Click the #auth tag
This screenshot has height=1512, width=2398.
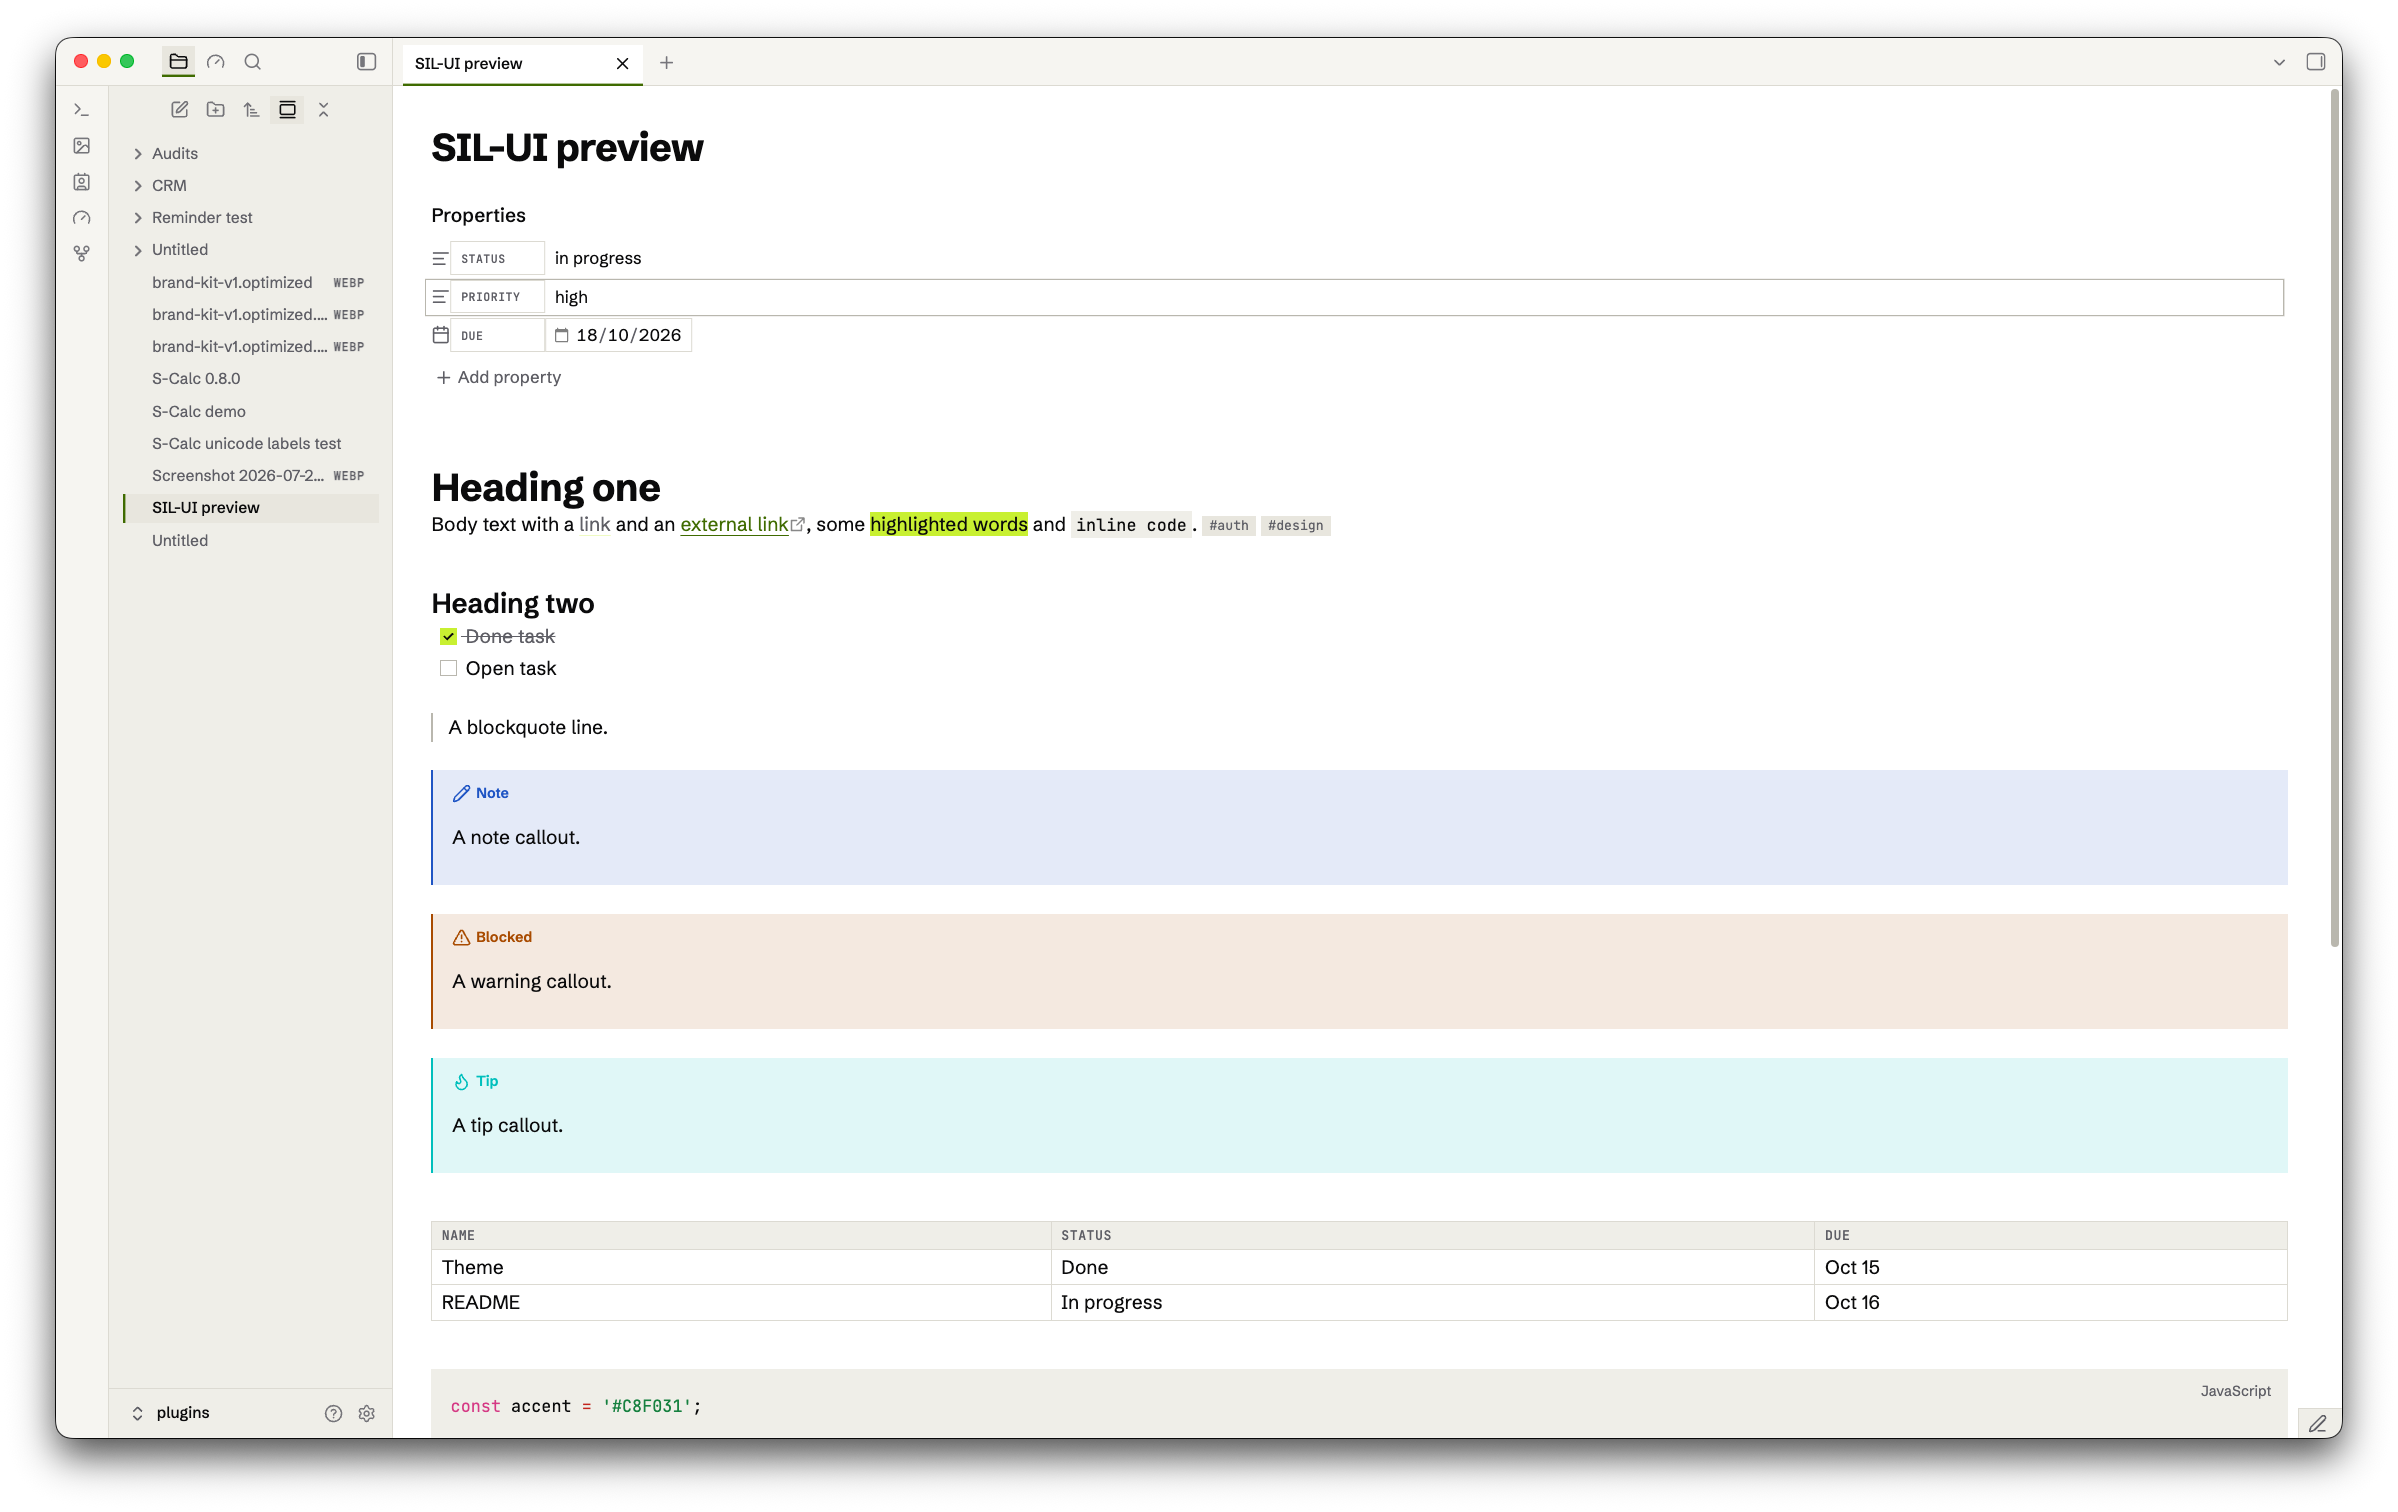1228,525
